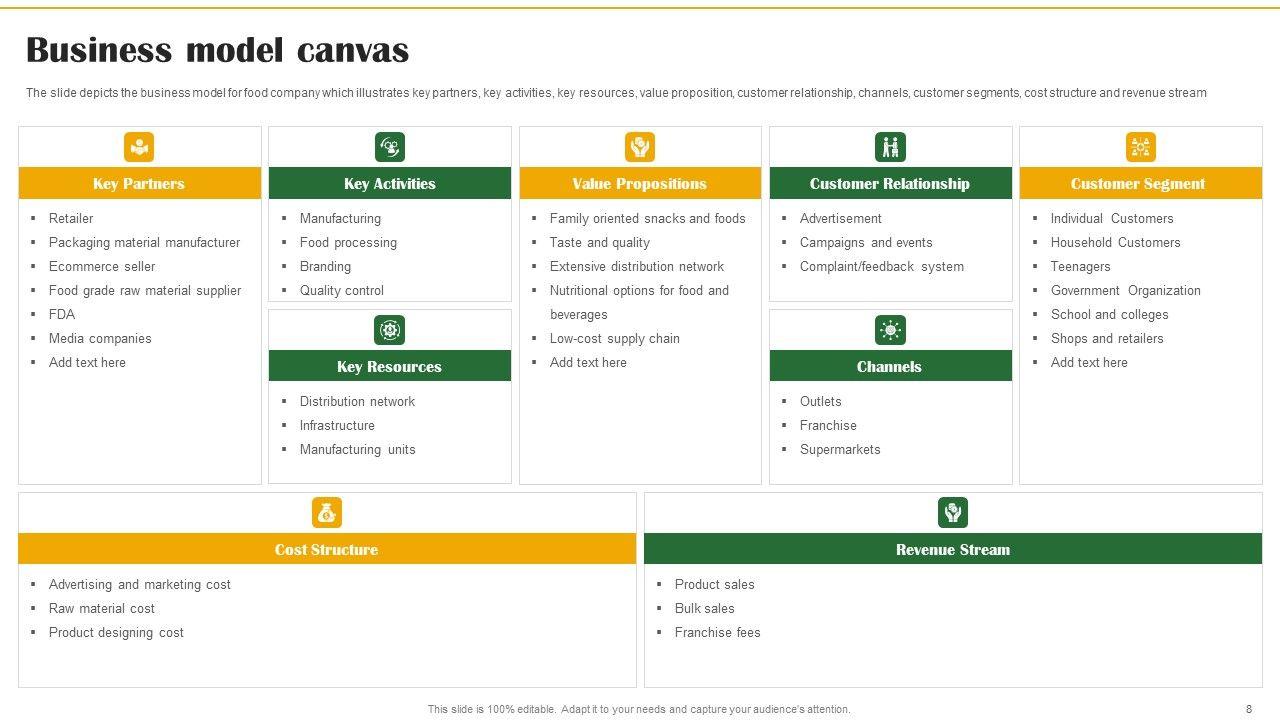Click the 'Quality control' bullet
This screenshot has height=720, width=1280.
(x=342, y=290)
